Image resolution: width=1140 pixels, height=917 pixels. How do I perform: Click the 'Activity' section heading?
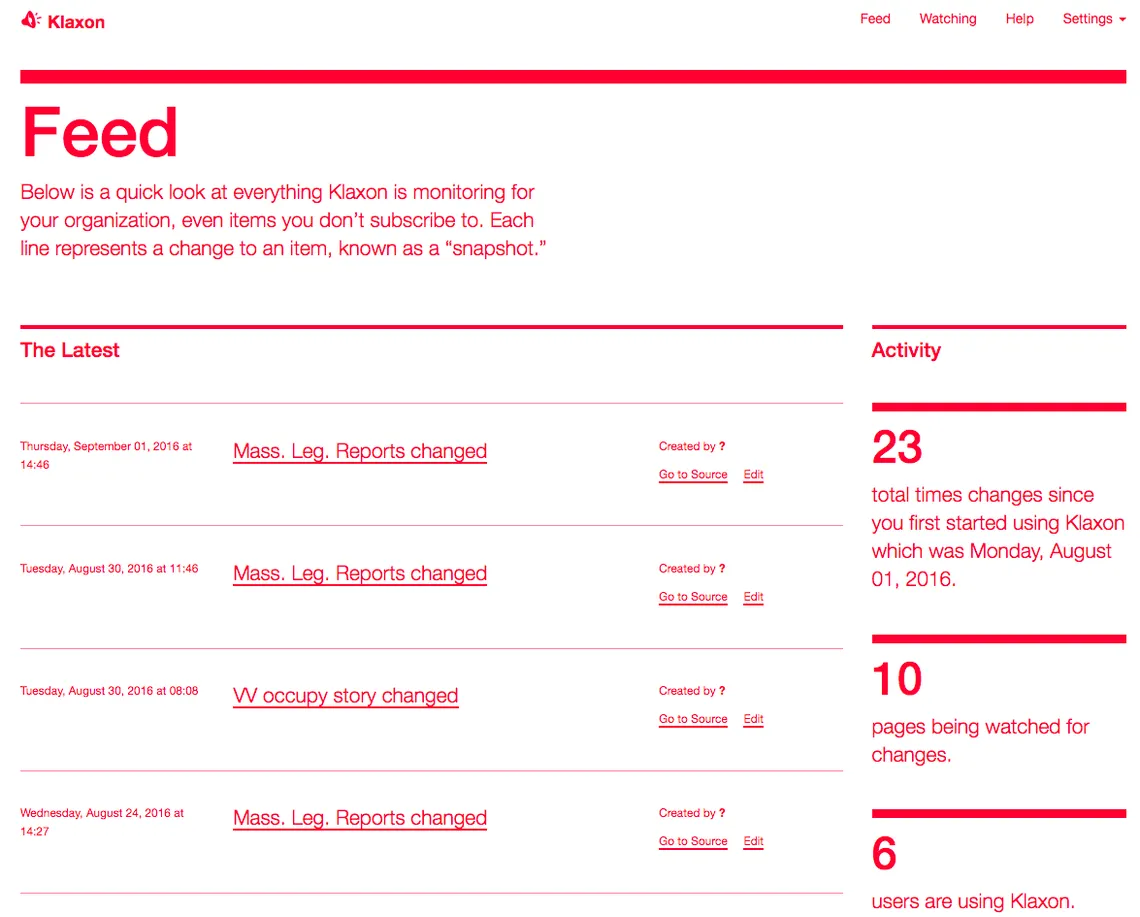[x=906, y=350]
